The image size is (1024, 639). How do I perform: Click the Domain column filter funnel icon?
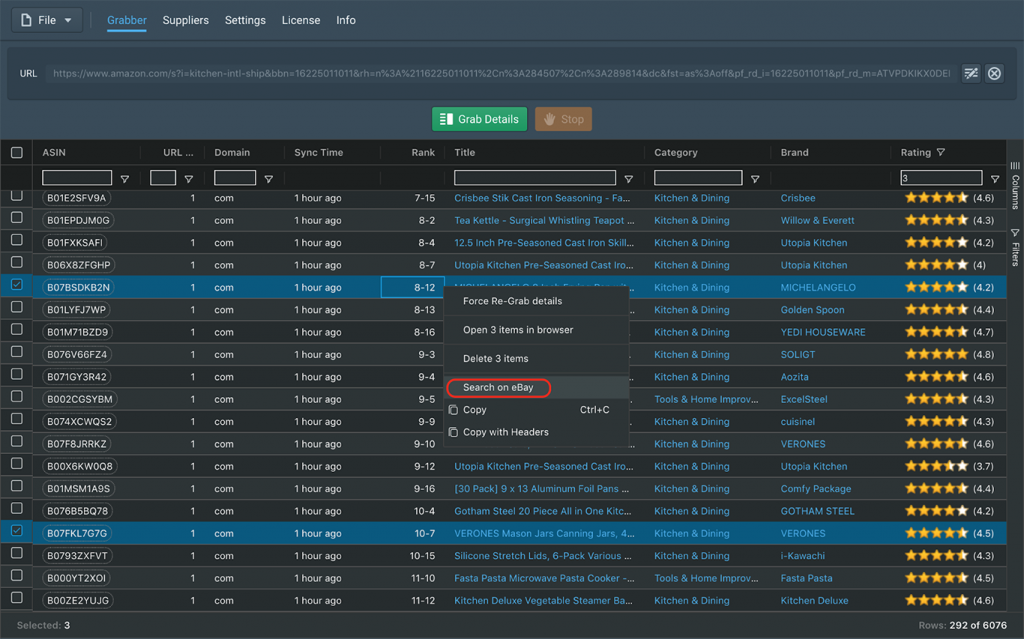pos(268,179)
